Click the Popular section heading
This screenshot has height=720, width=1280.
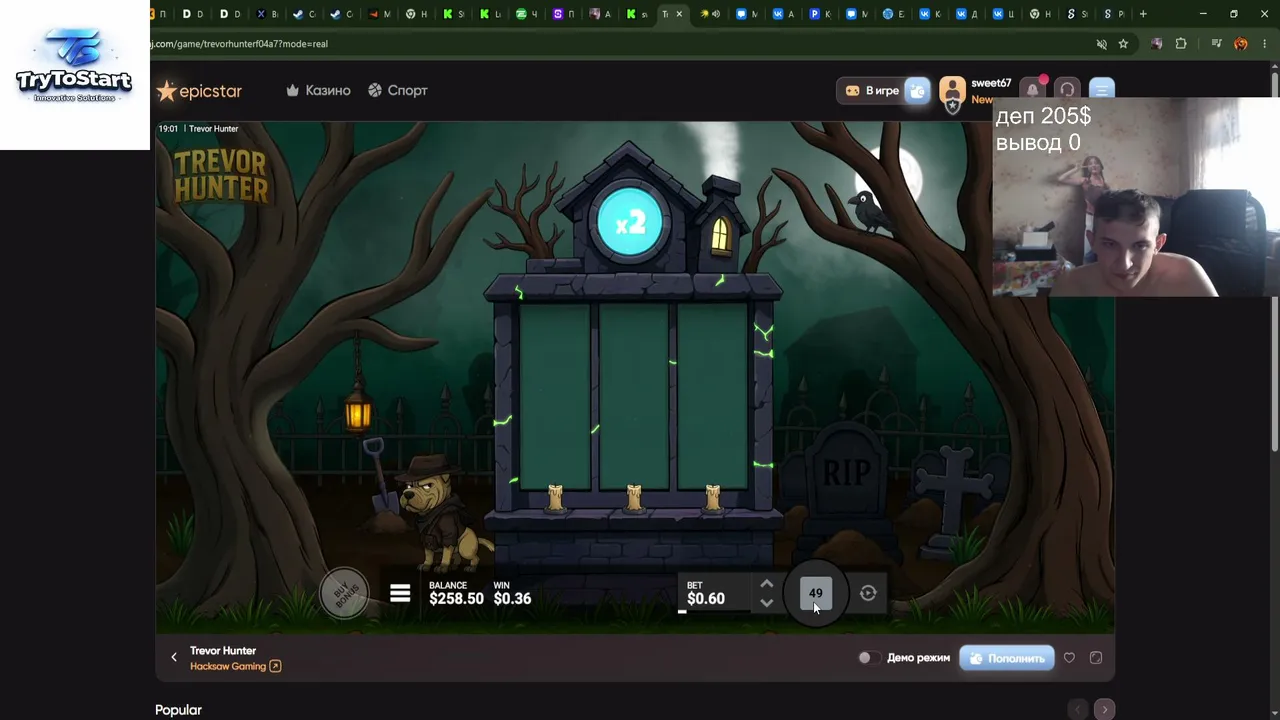coord(178,710)
